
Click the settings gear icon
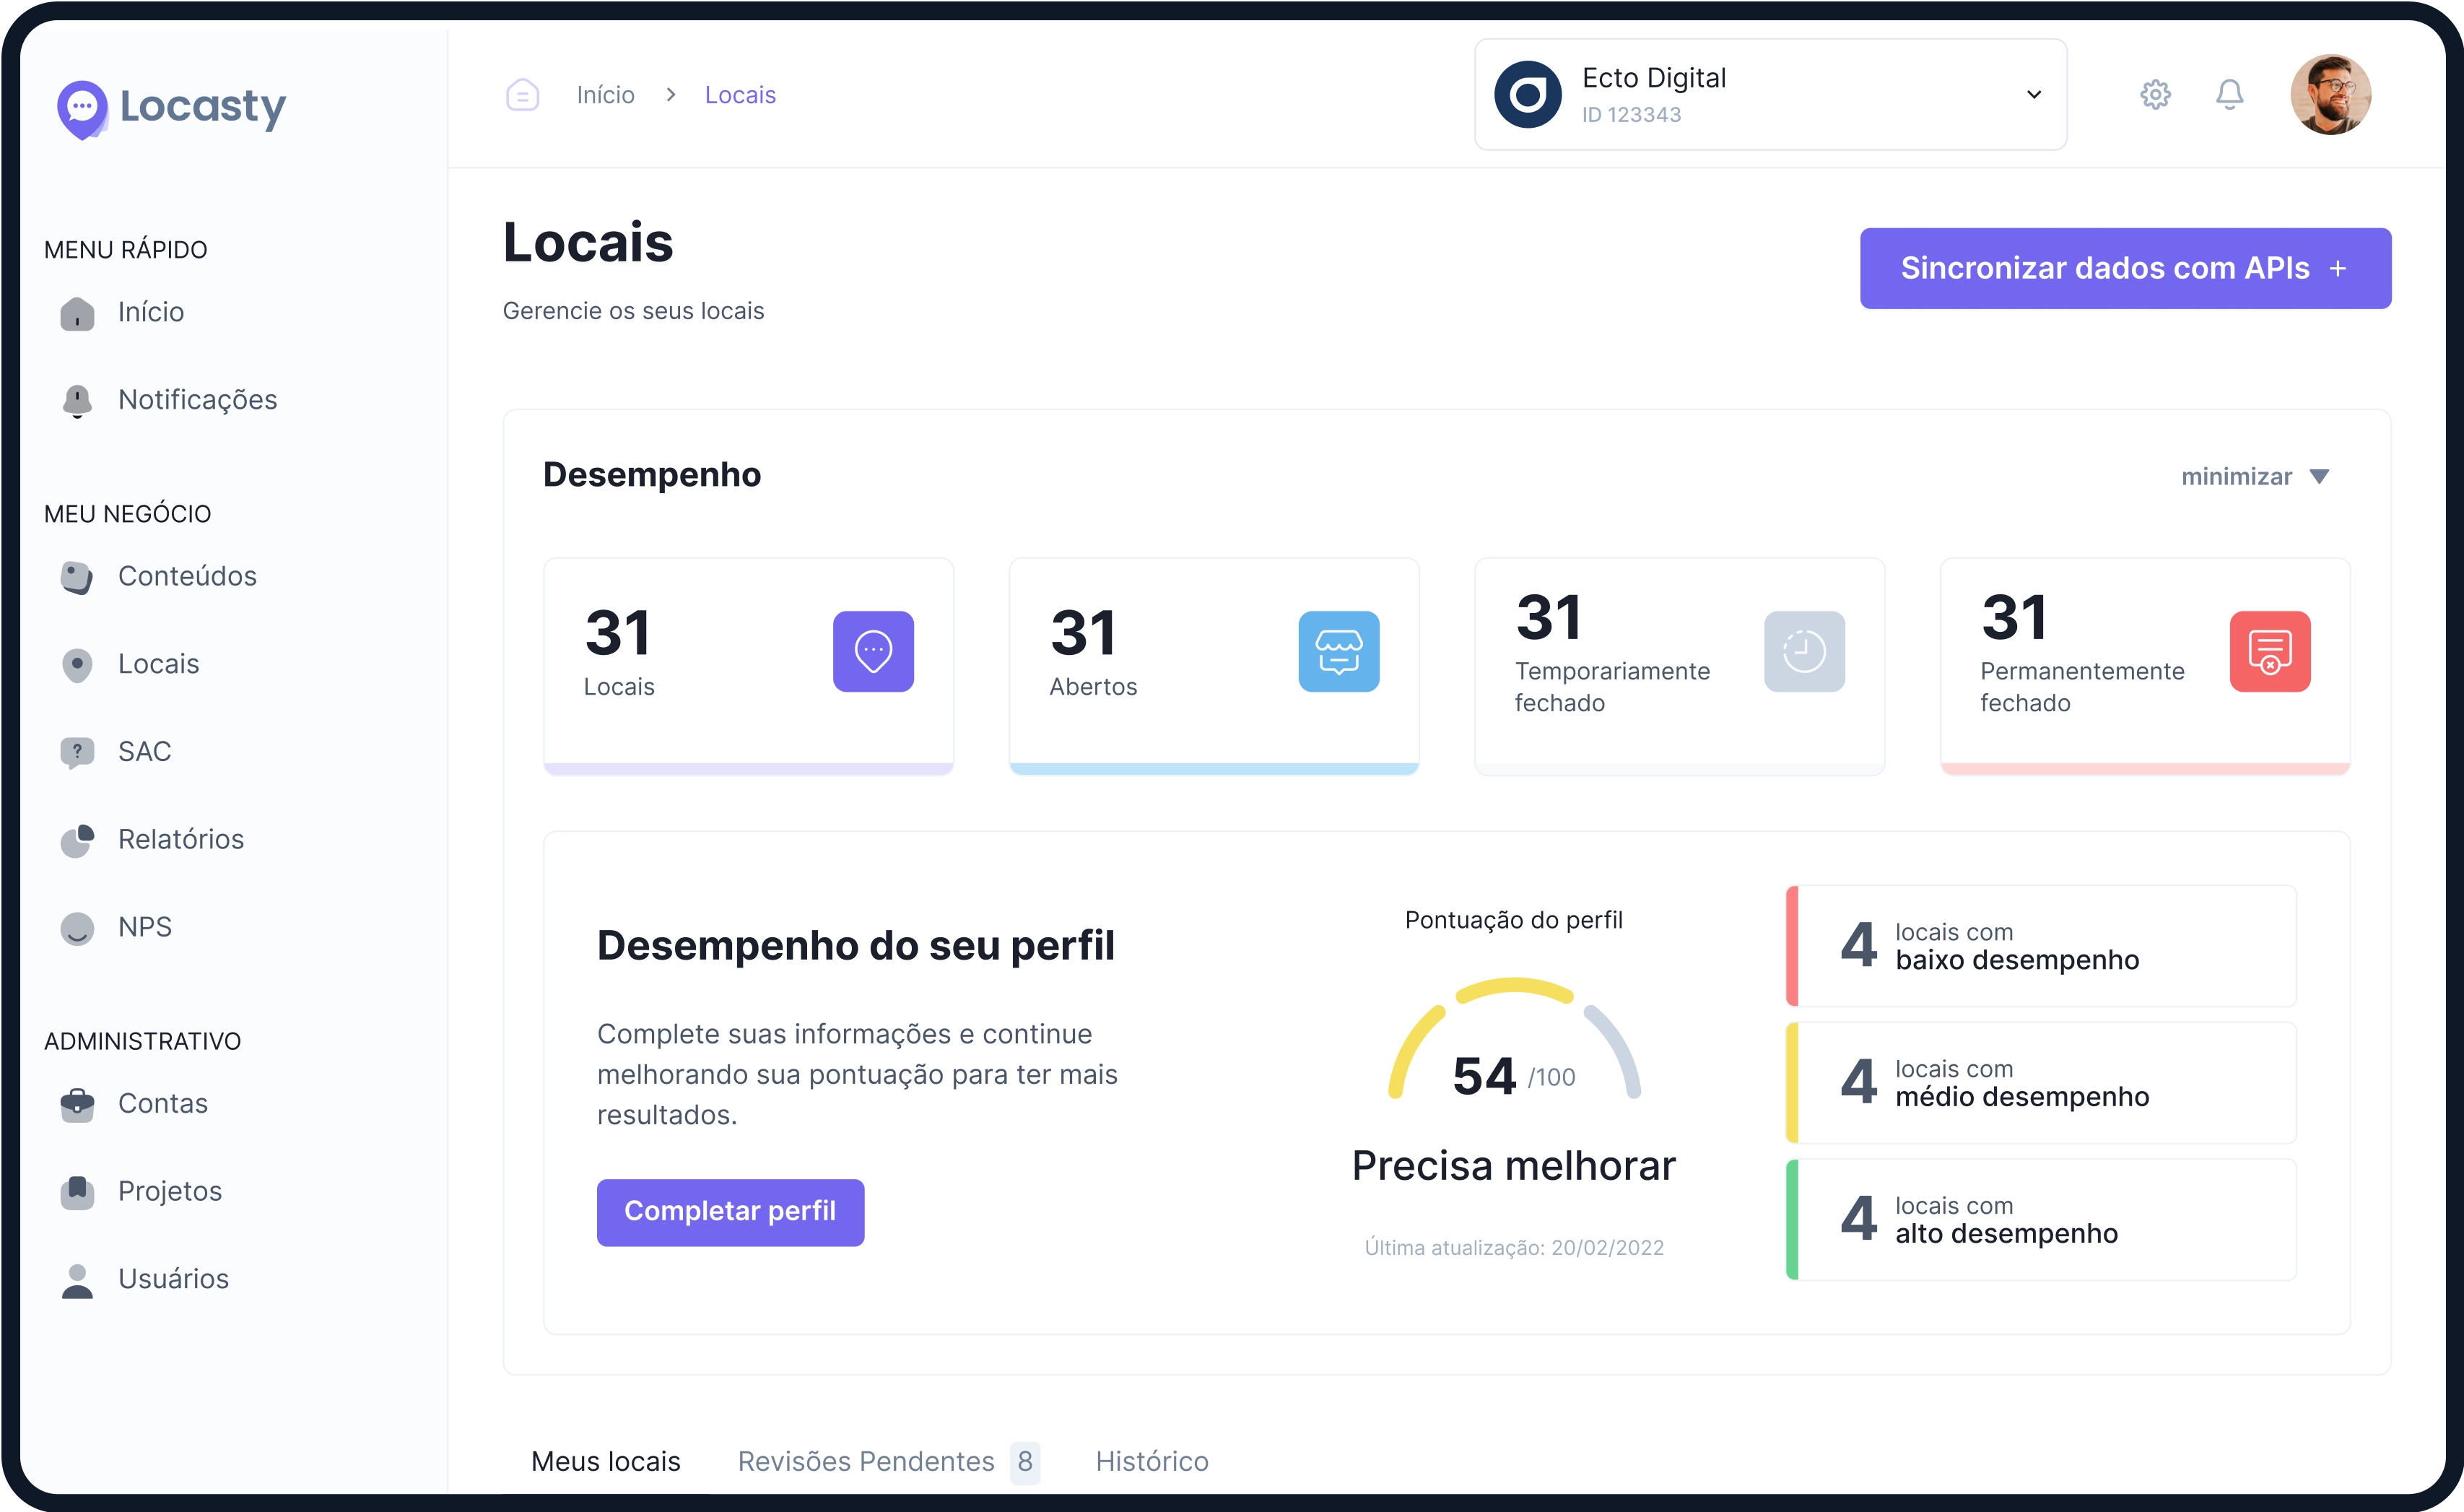(x=2155, y=95)
